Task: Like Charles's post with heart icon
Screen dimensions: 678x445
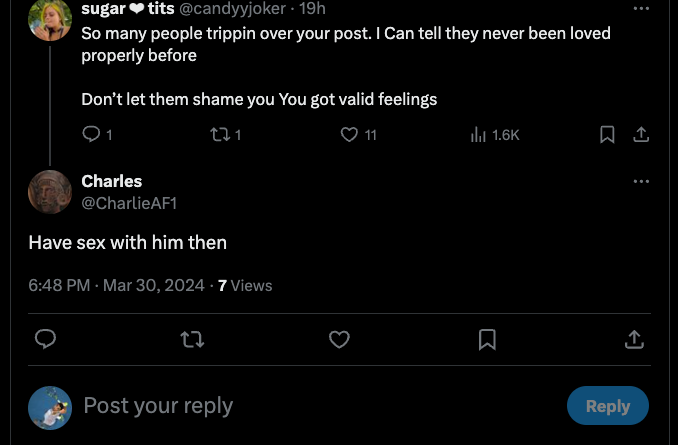Action: pos(339,339)
